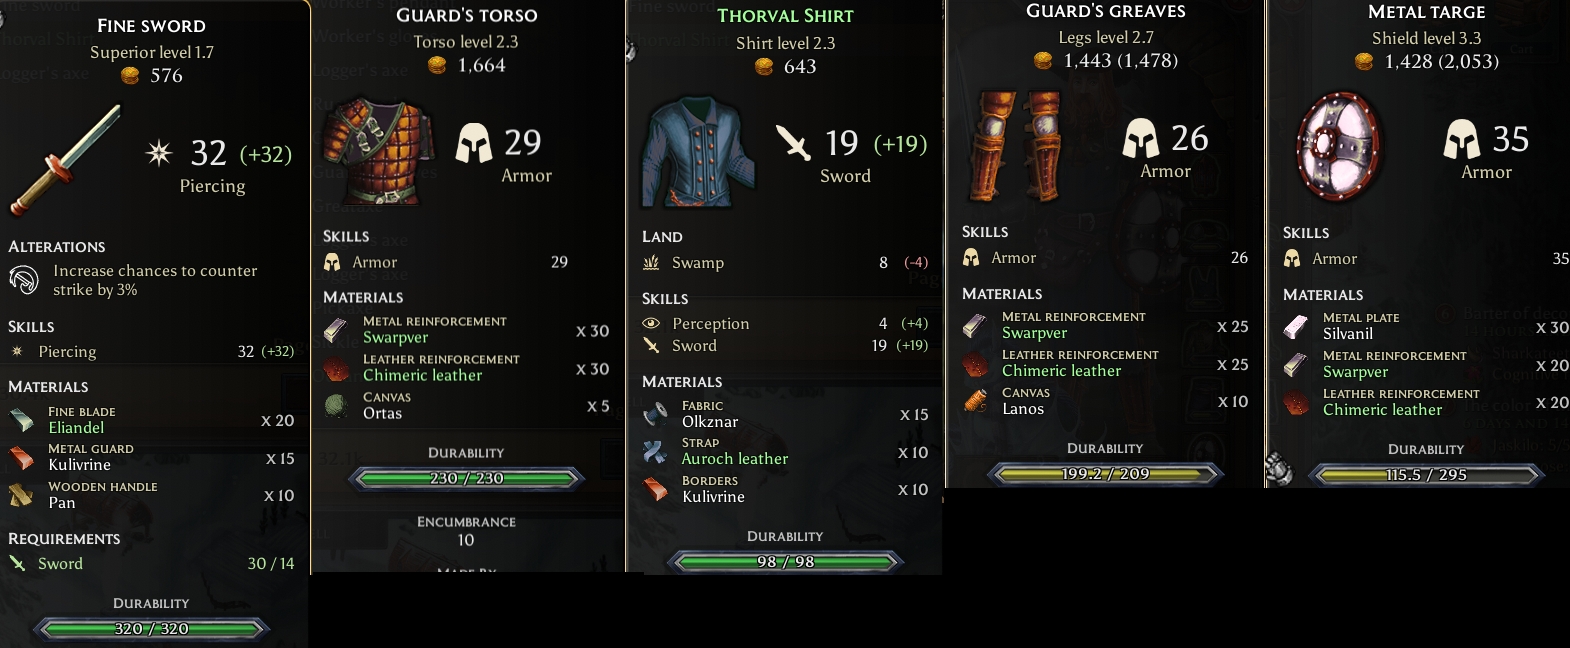Click the Kulivrine metal guard material icon
Screen dimensions: 1570x648
[x=22, y=457]
